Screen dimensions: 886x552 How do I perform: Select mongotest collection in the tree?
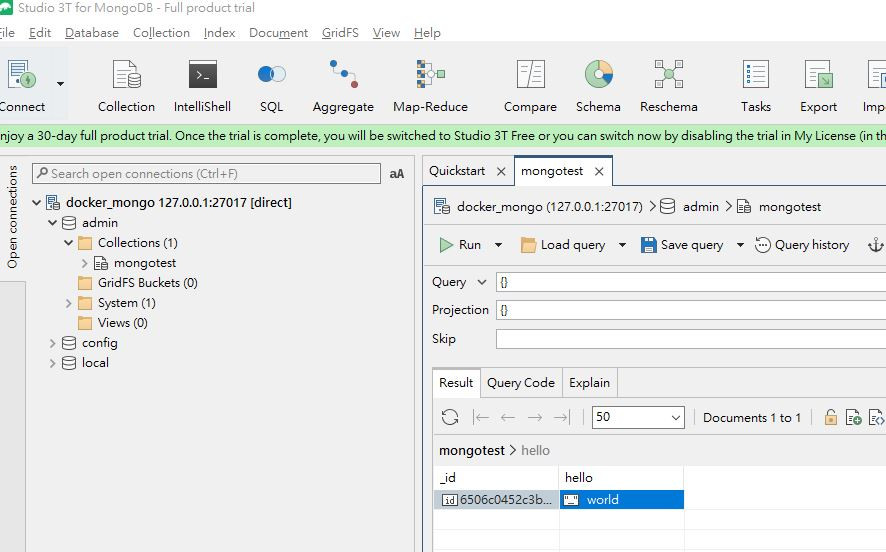coord(145,263)
